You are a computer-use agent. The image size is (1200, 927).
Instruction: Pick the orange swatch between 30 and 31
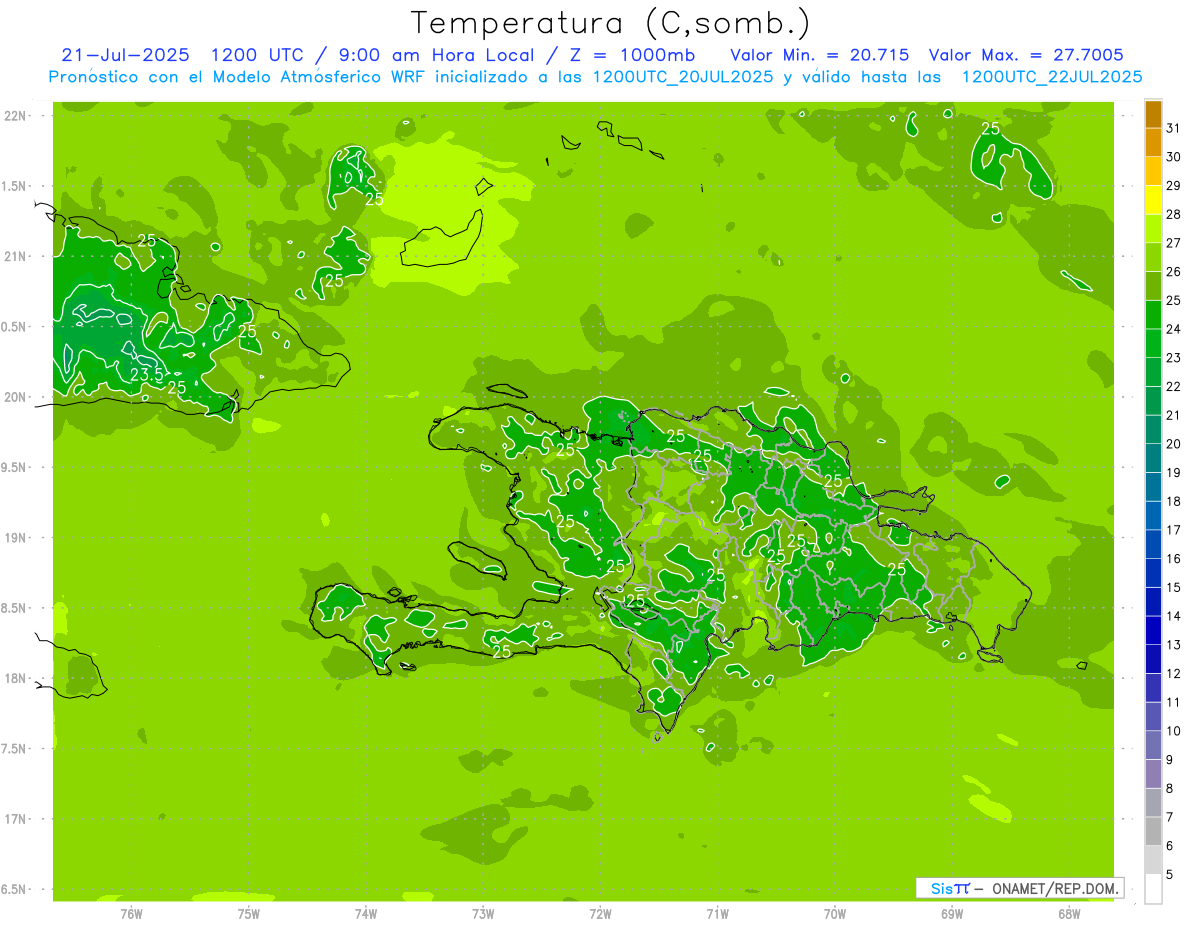1153,142
